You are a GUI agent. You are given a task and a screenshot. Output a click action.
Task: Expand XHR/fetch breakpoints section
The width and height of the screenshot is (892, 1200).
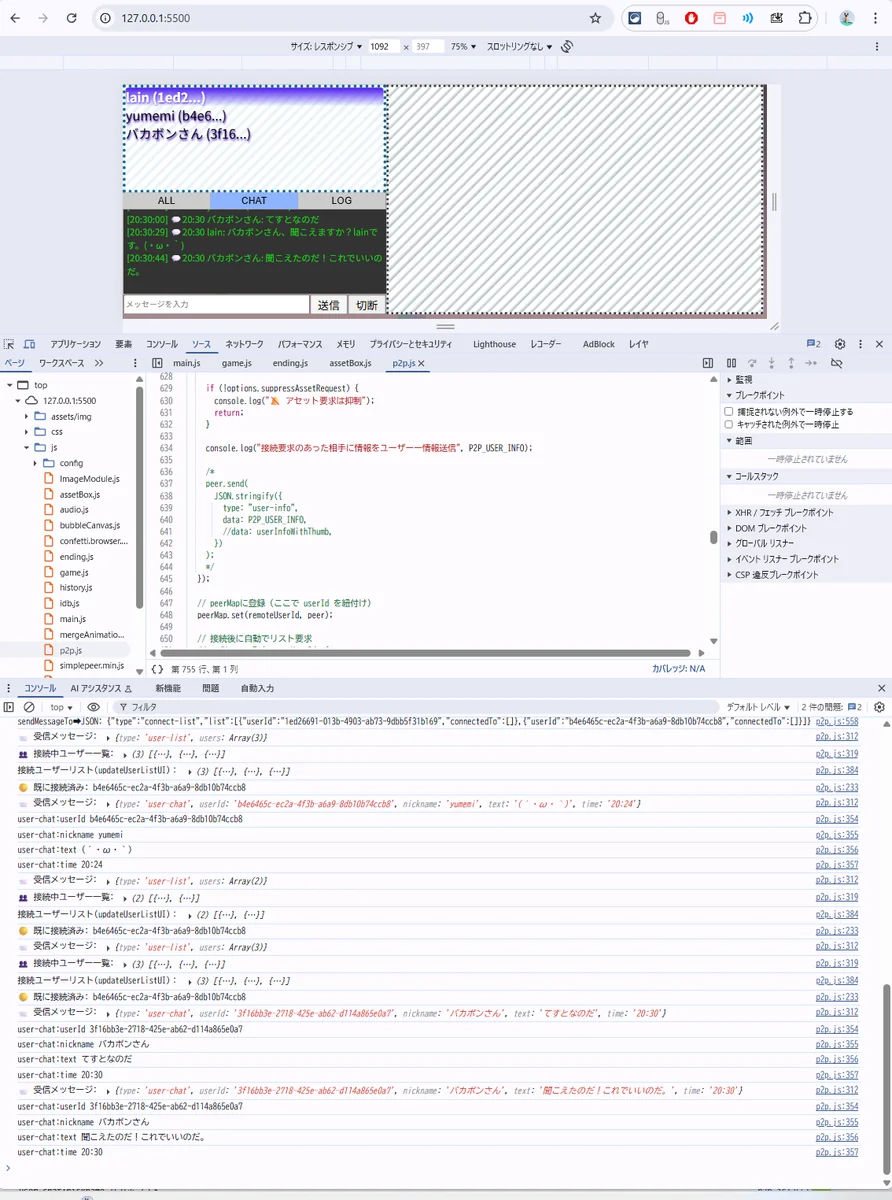729,512
